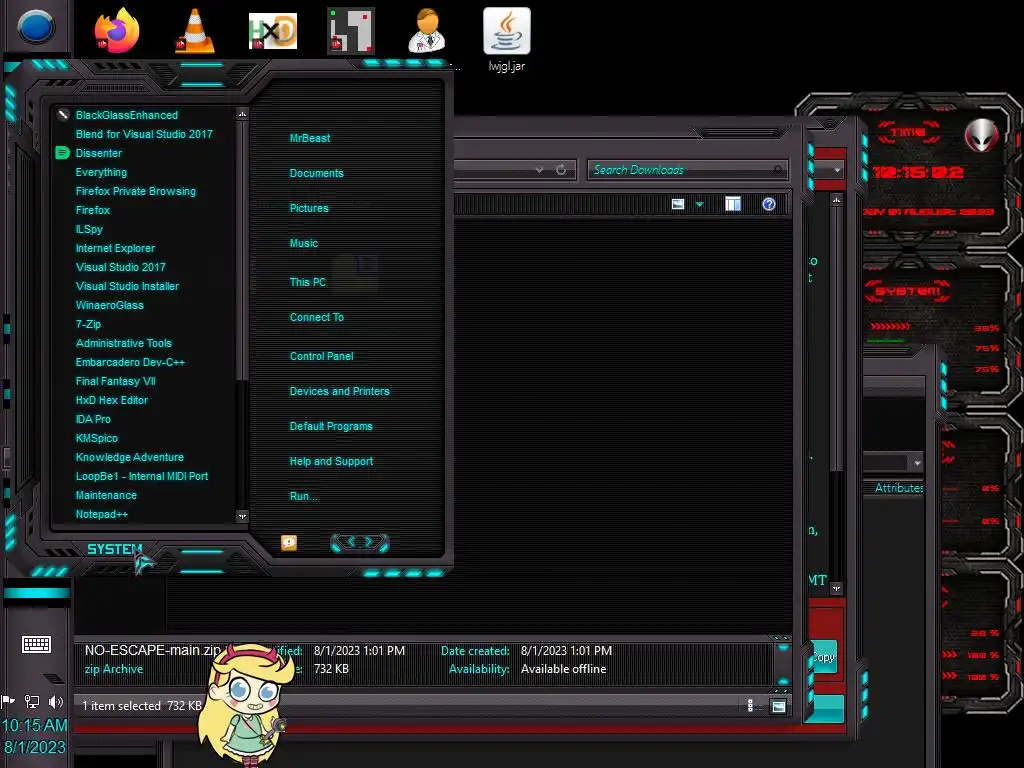This screenshot has height=768, width=1024.
Task: Click the Explorer change view icon
Action: tap(678, 204)
